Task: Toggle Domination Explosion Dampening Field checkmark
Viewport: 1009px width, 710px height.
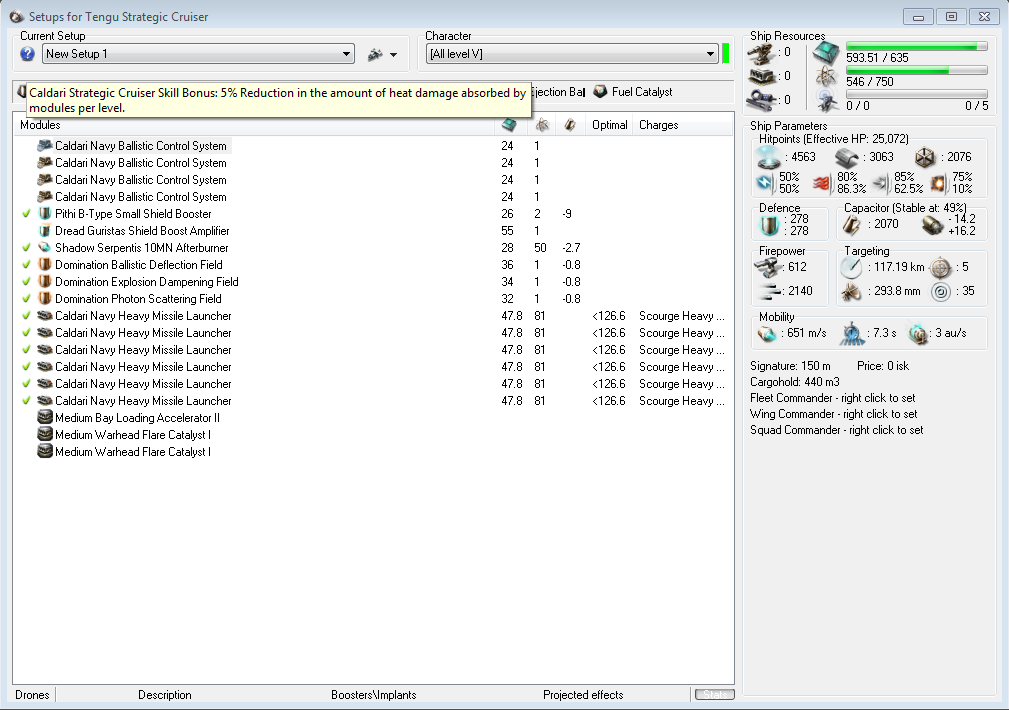Action: point(26,282)
